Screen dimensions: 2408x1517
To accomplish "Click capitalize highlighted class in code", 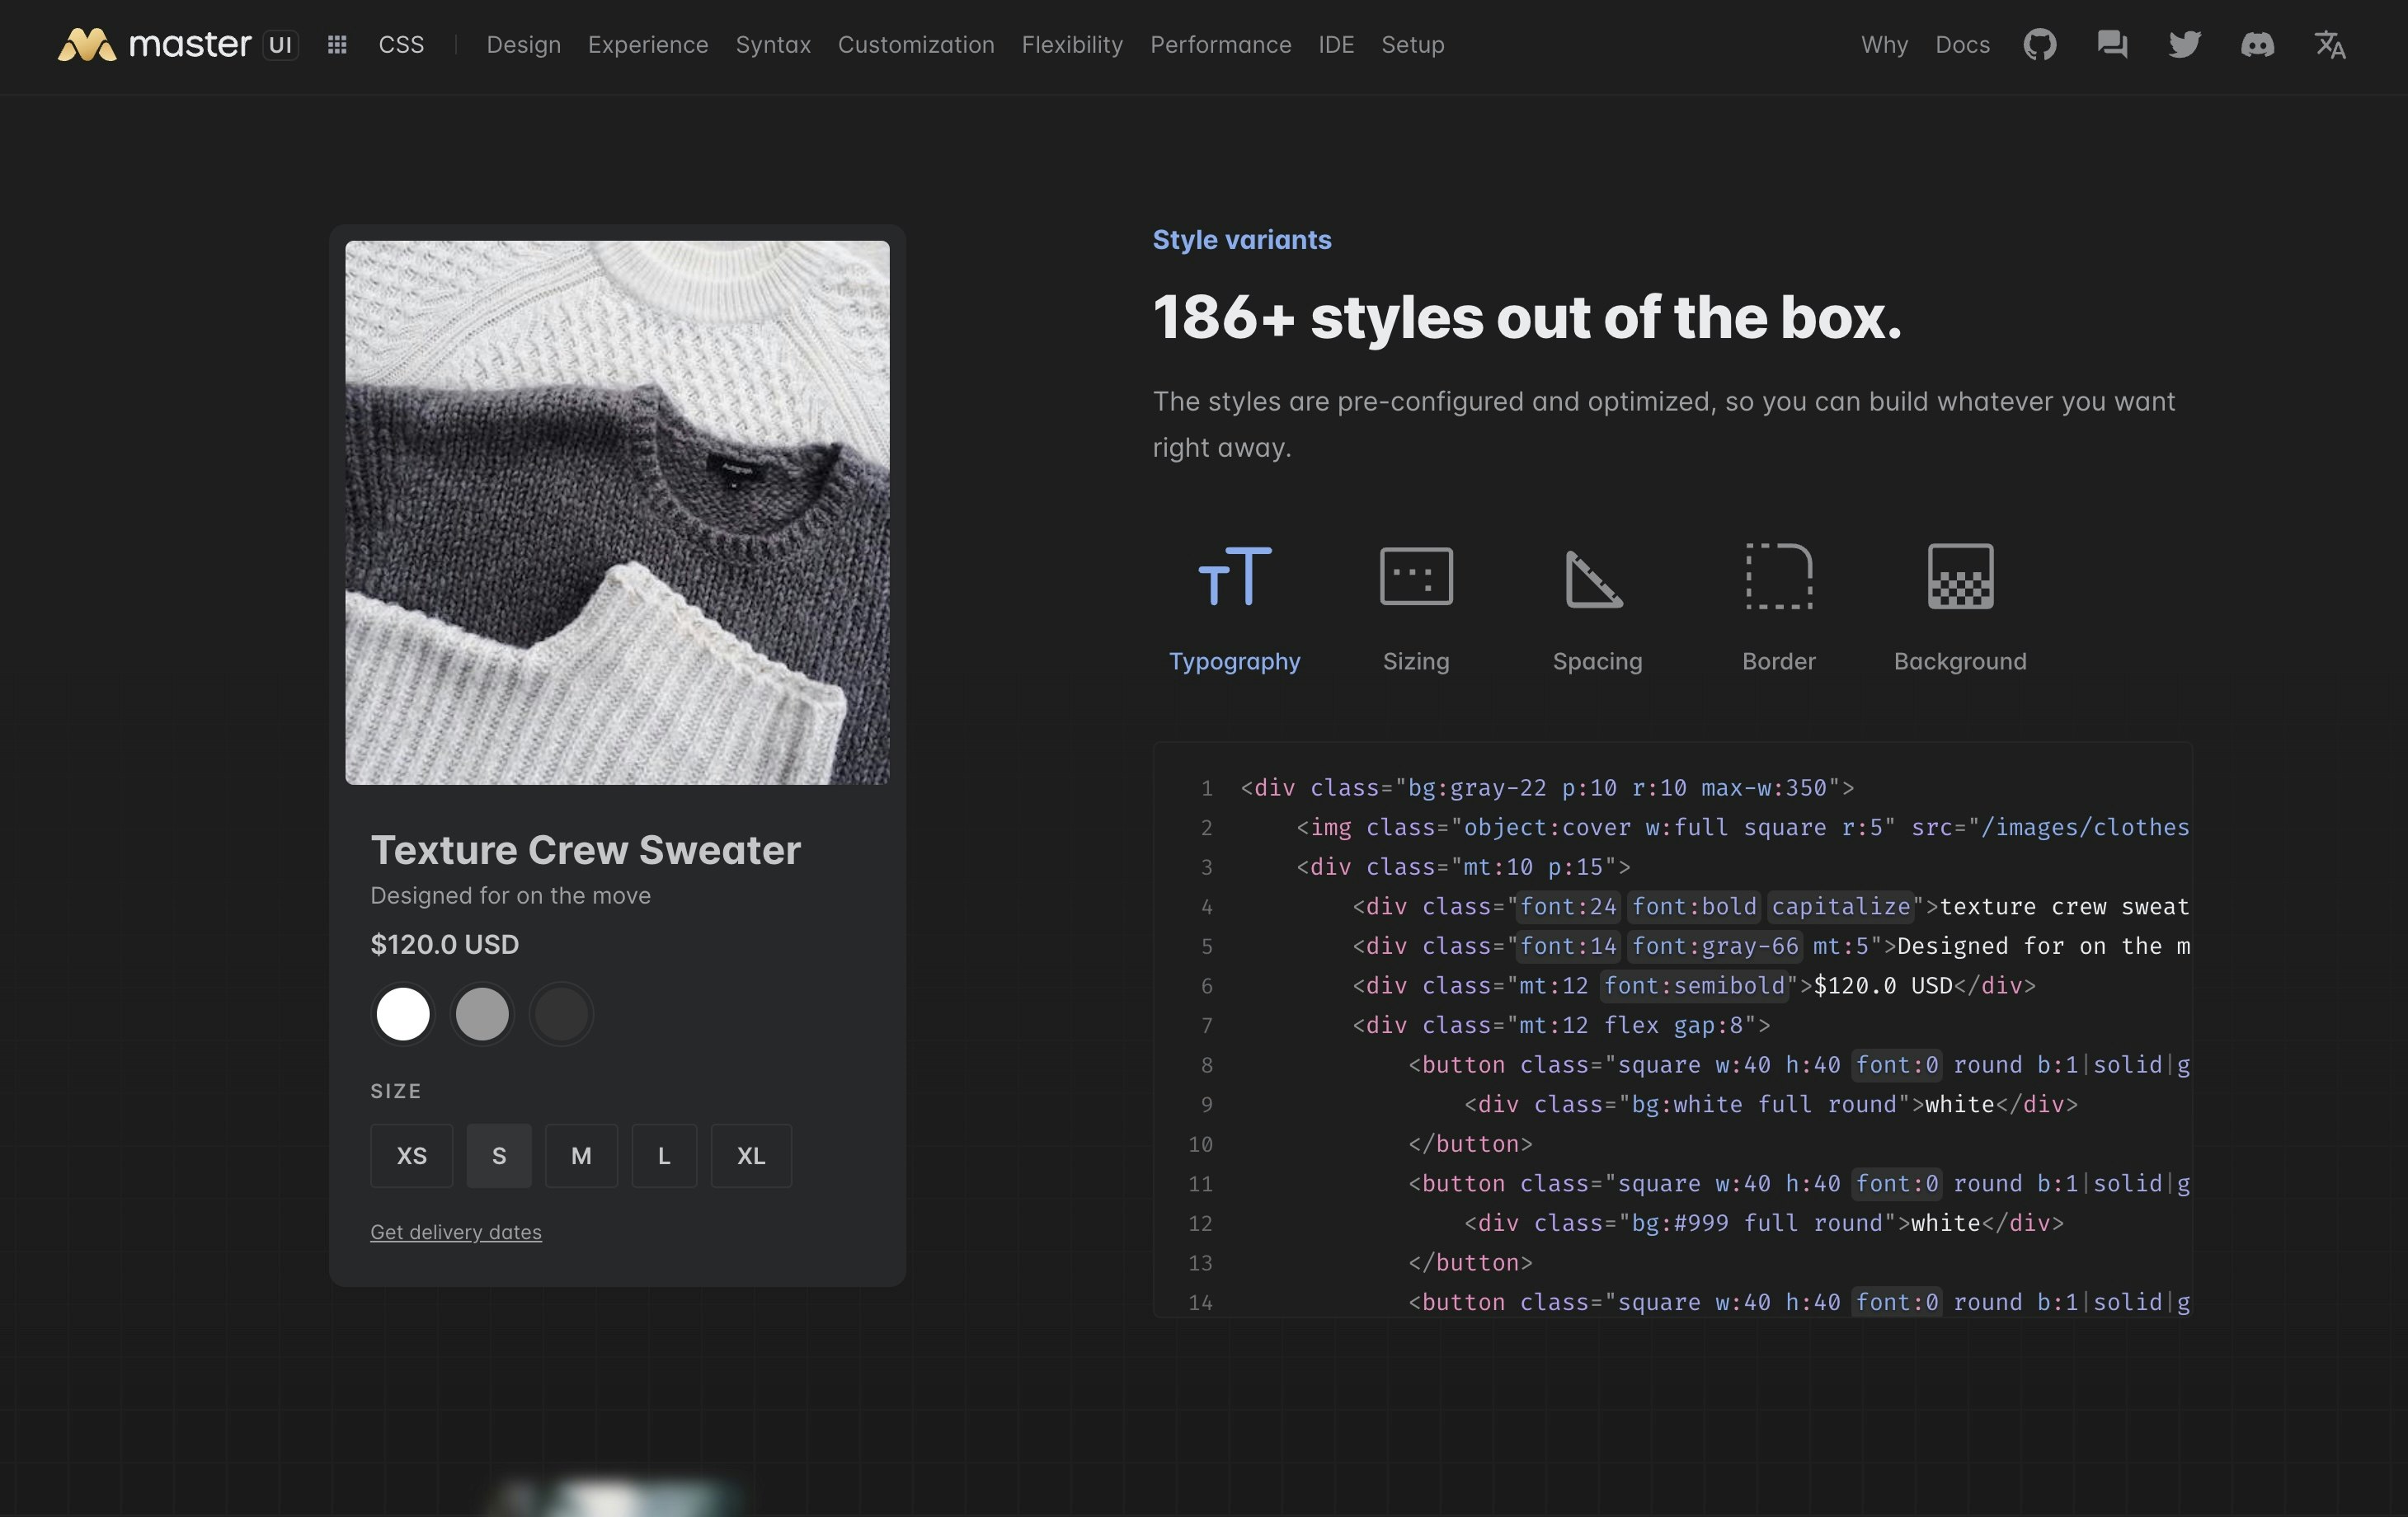I will pyautogui.click(x=1841, y=906).
